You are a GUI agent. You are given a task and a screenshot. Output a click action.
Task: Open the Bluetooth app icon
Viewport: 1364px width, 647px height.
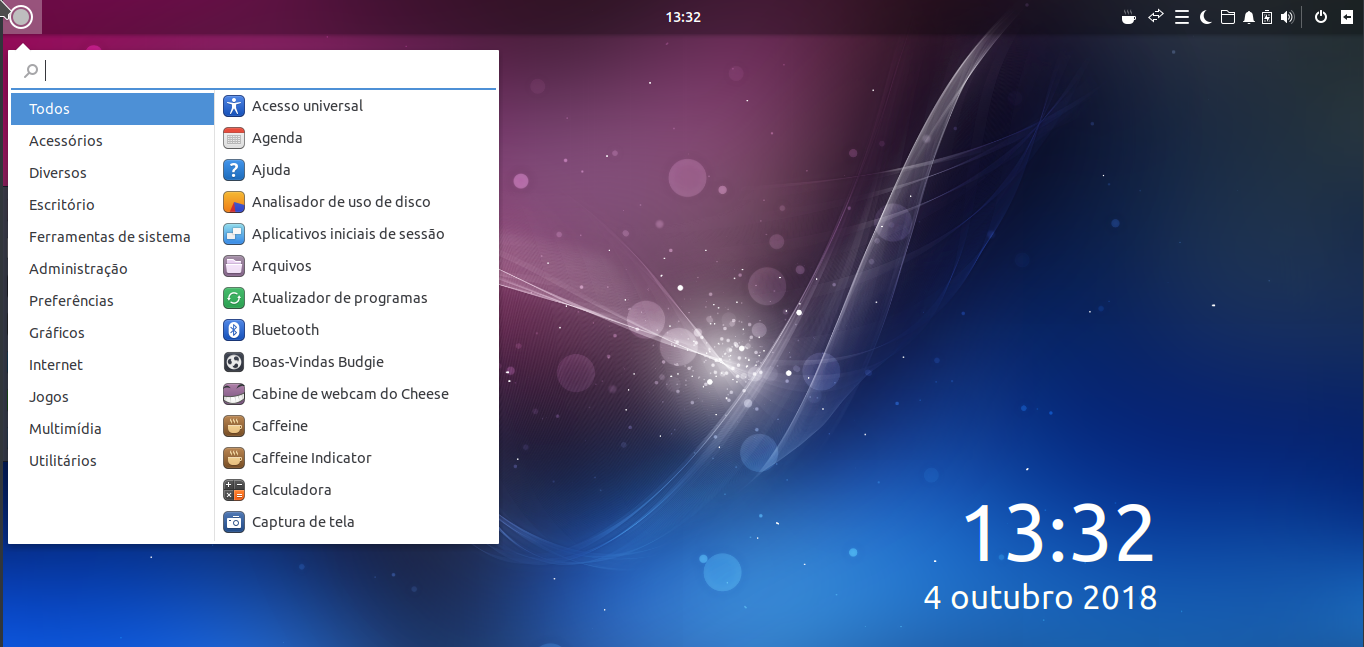(234, 330)
